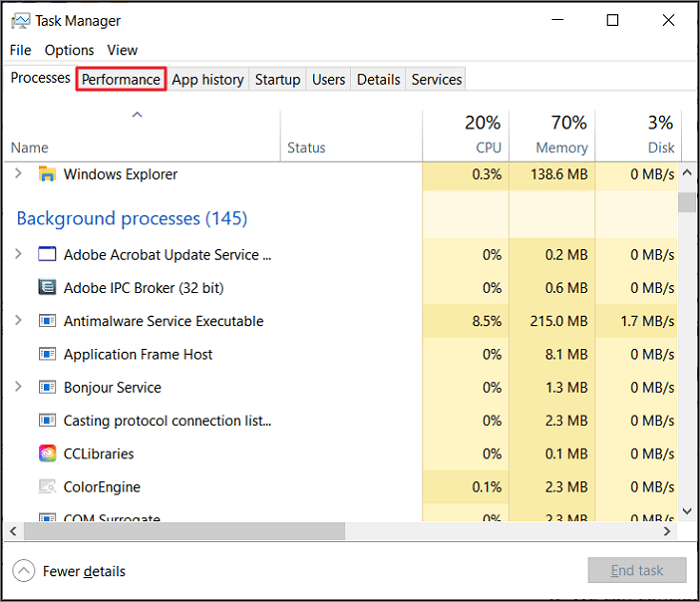Image resolution: width=700 pixels, height=602 pixels.
Task: Expand the Adobe Acrobat Update Service entry
Action: coord(18,255)
